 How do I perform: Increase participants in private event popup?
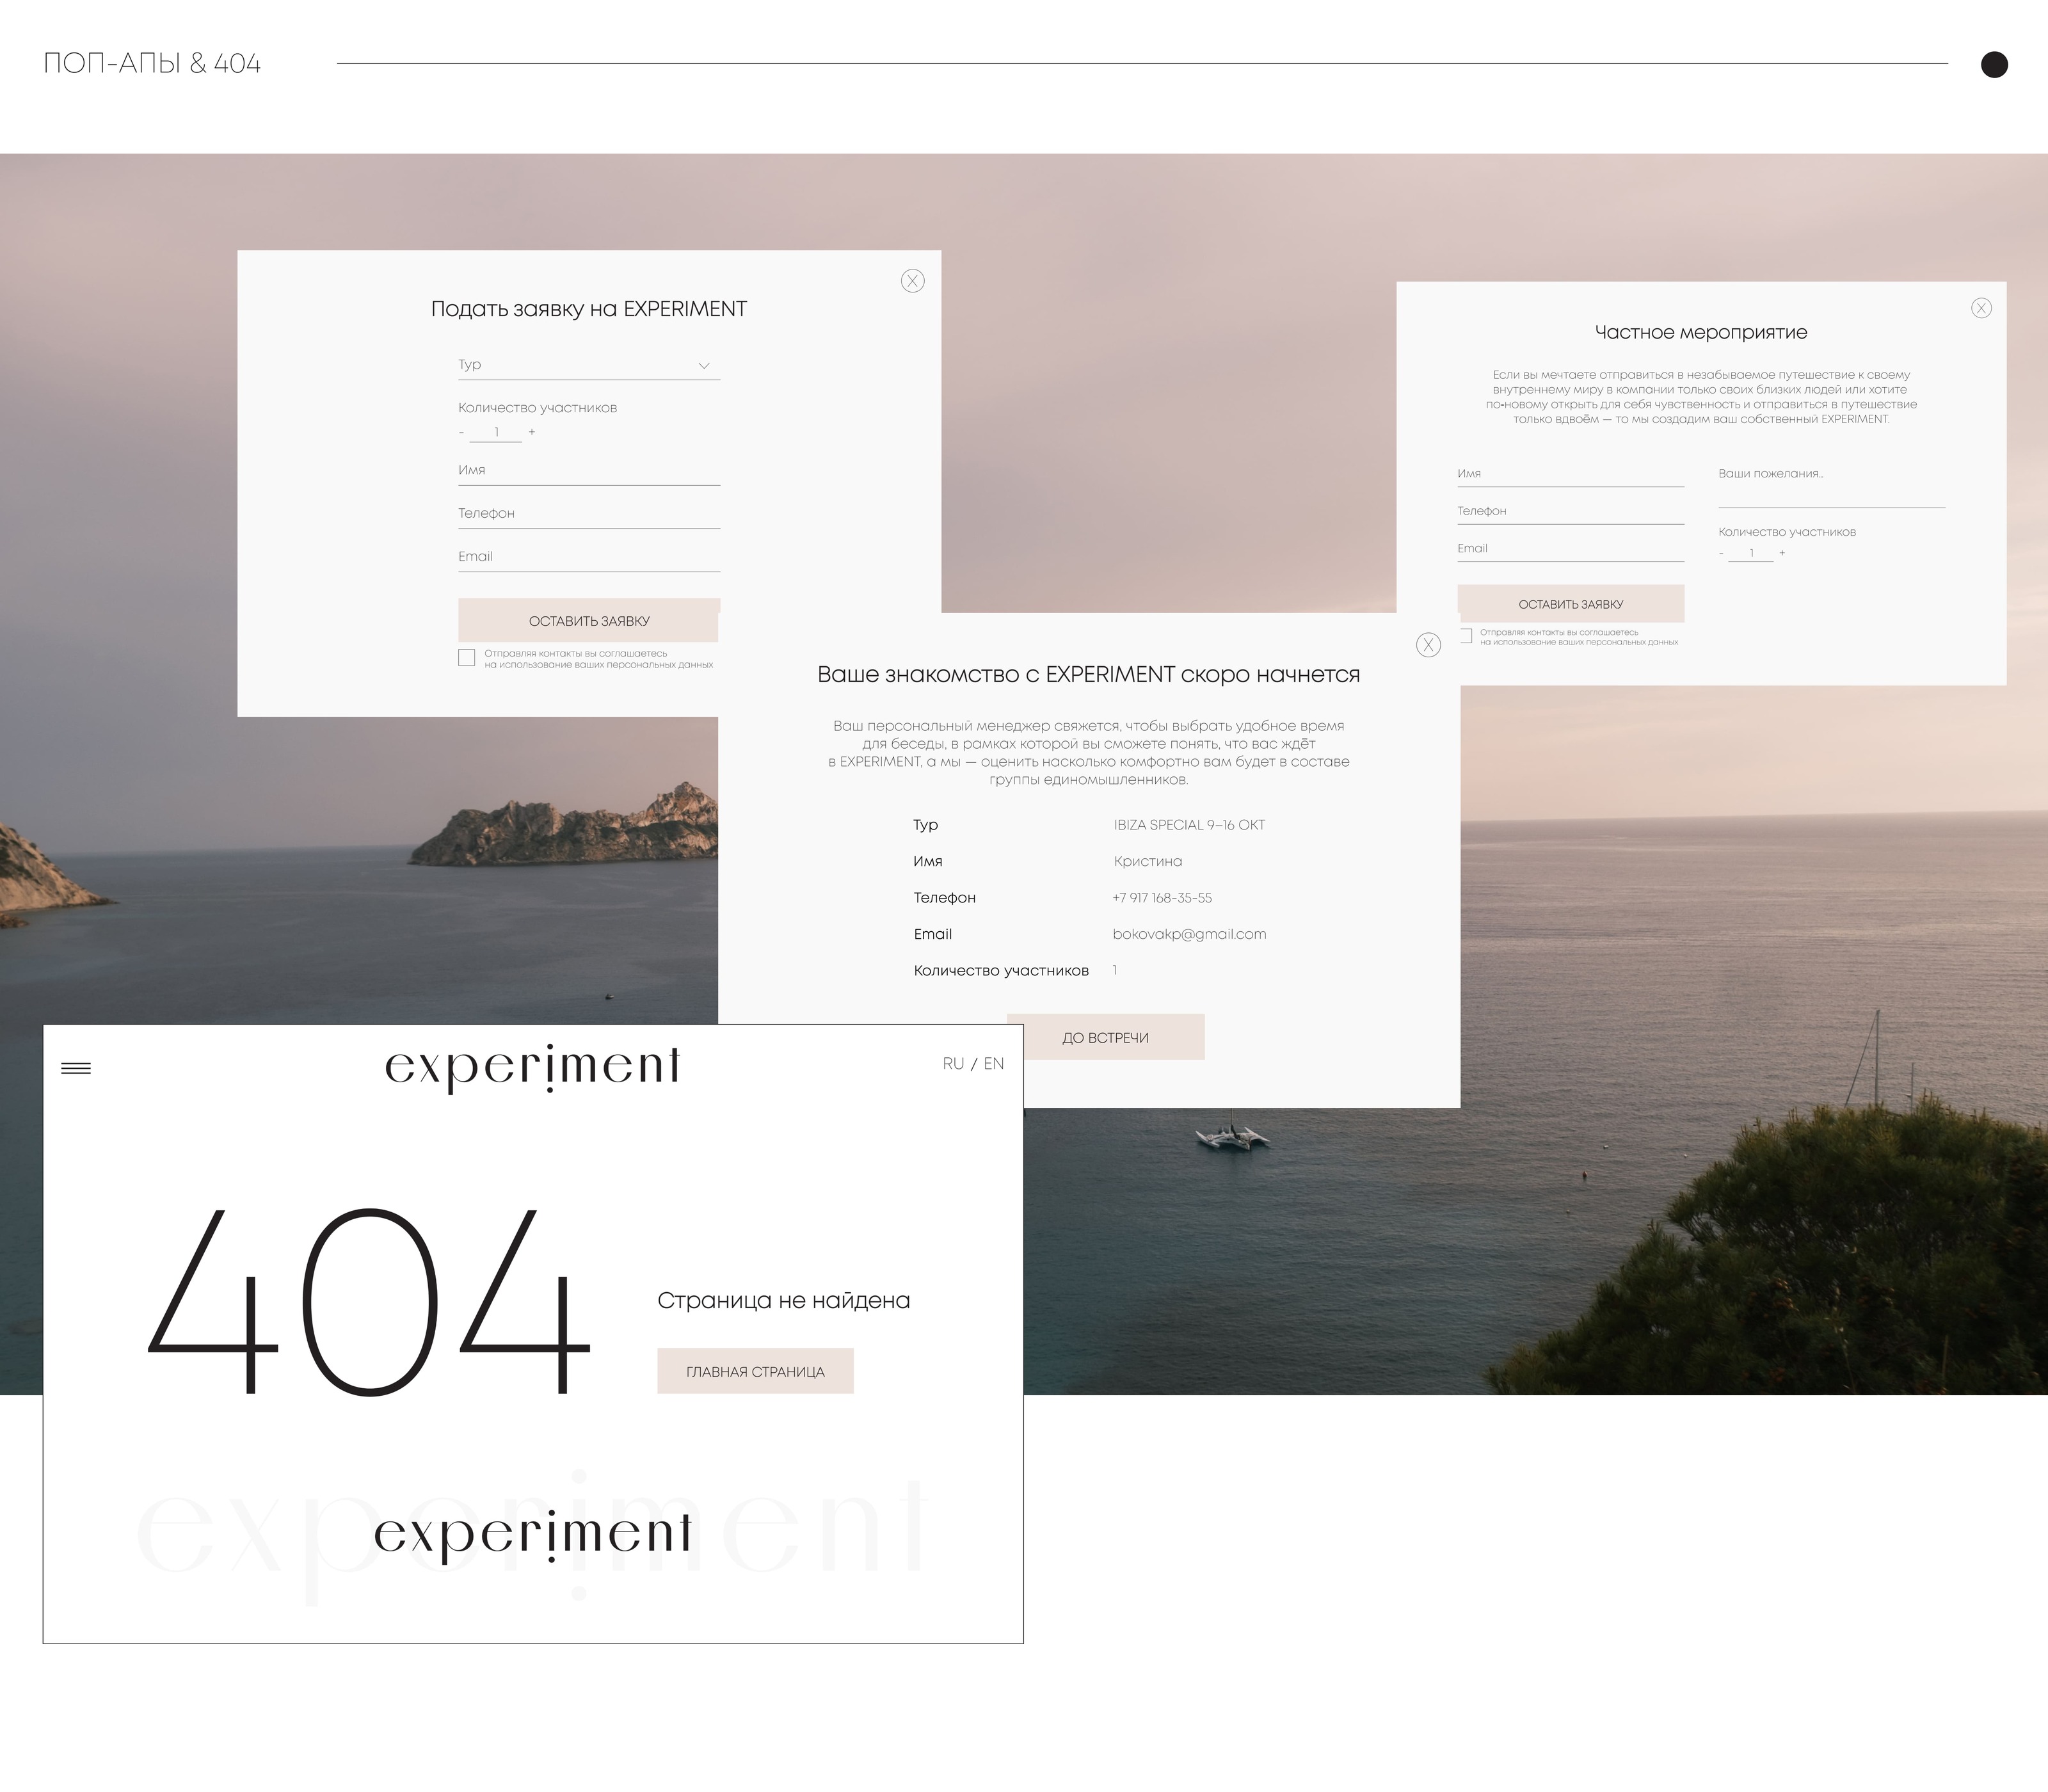(1782, 553)
